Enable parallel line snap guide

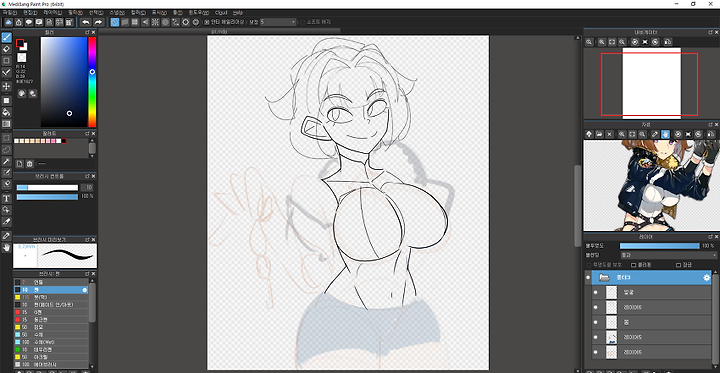[125, 22]
